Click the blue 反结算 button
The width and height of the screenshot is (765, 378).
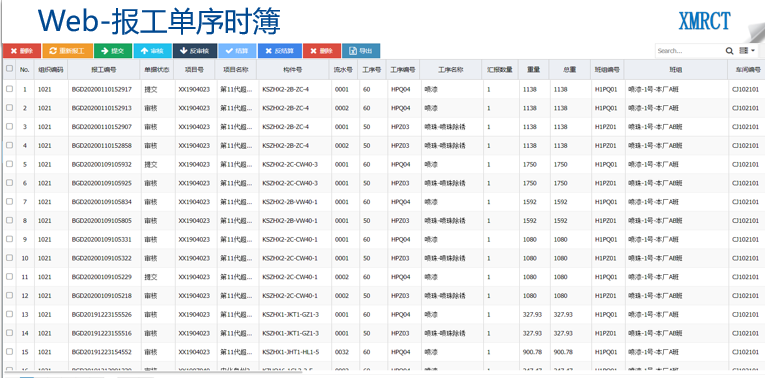click(280, 51)
